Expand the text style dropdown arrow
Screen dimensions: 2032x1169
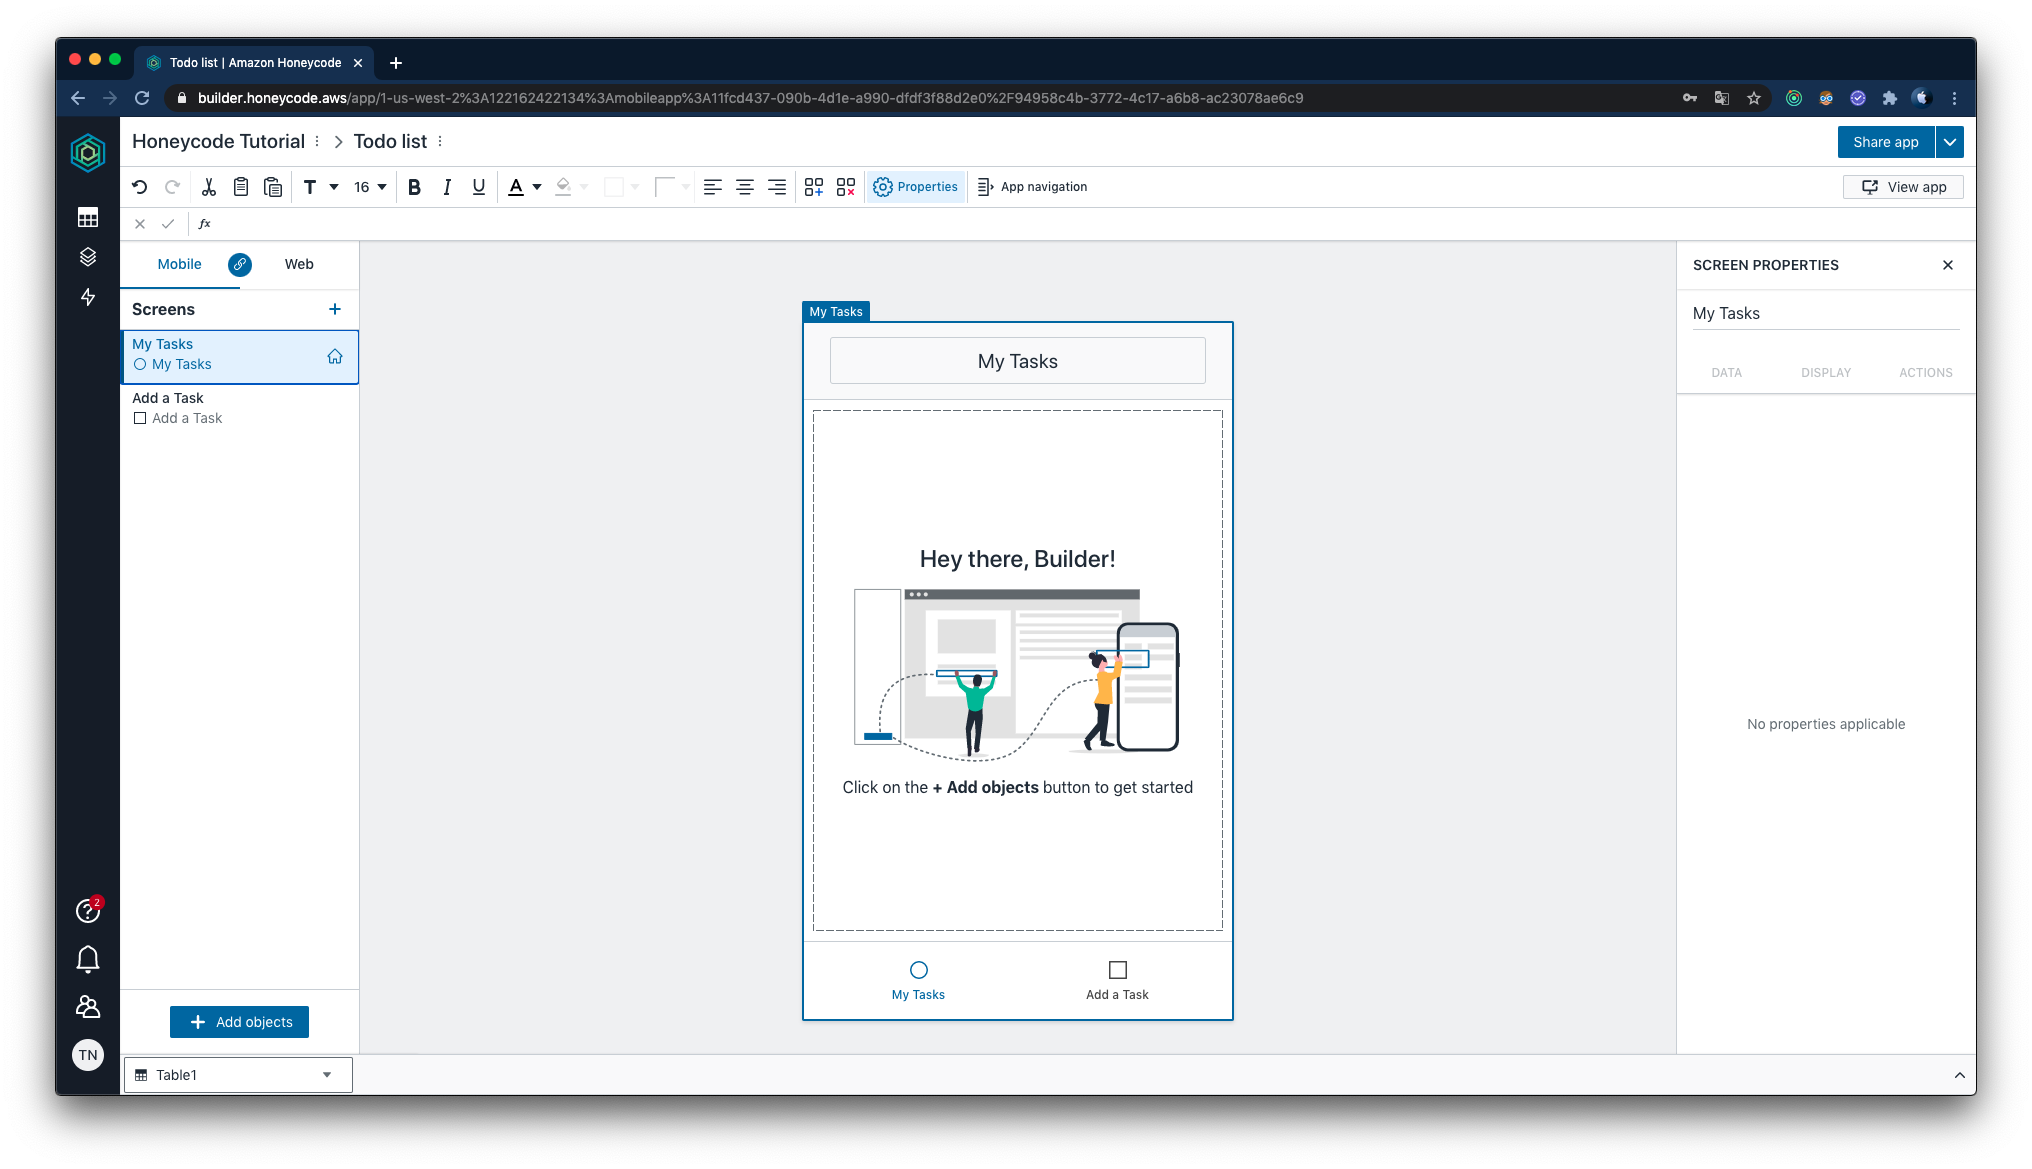[334, 187]
